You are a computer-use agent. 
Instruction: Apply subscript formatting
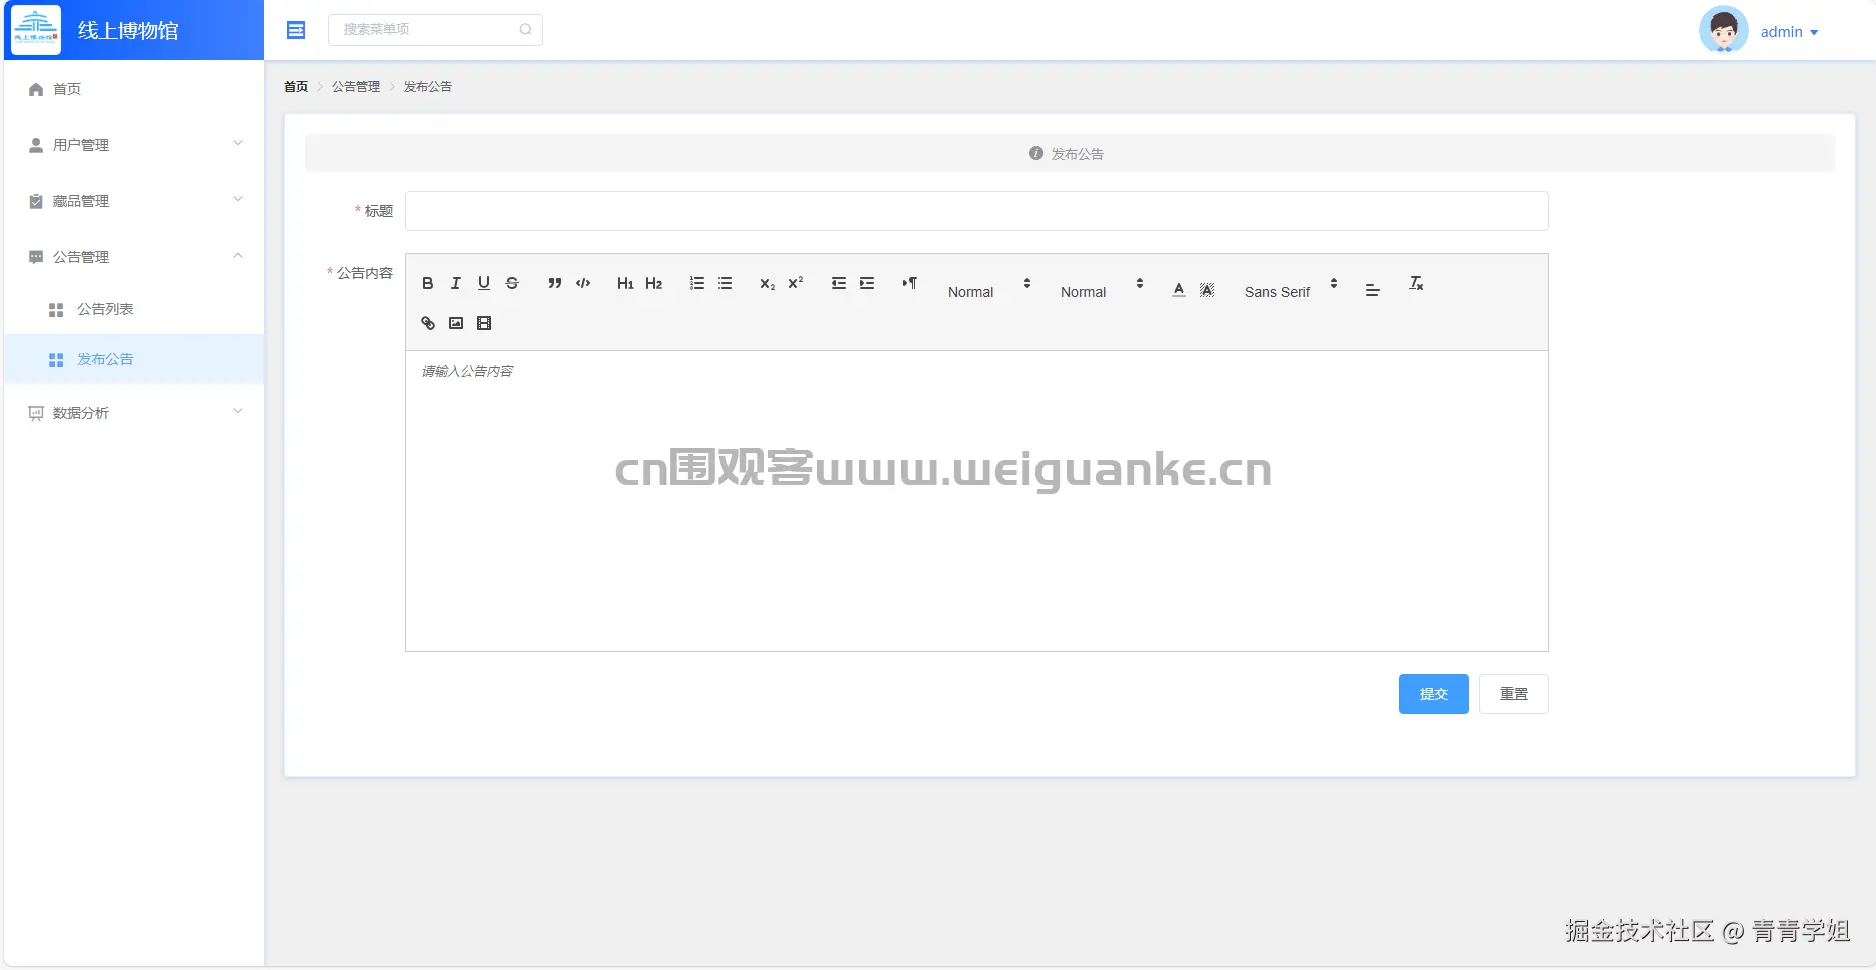coord(767,283)
